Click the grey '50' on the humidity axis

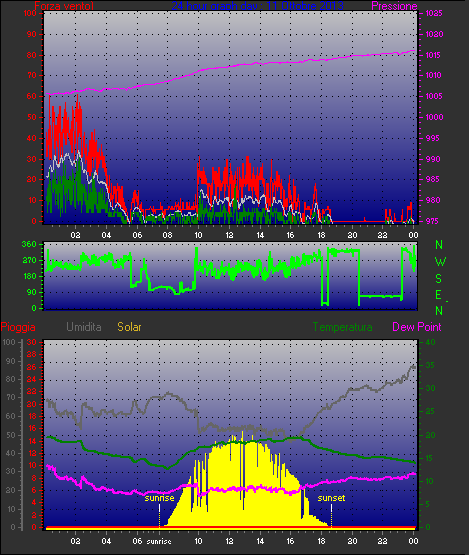[10, 435]
